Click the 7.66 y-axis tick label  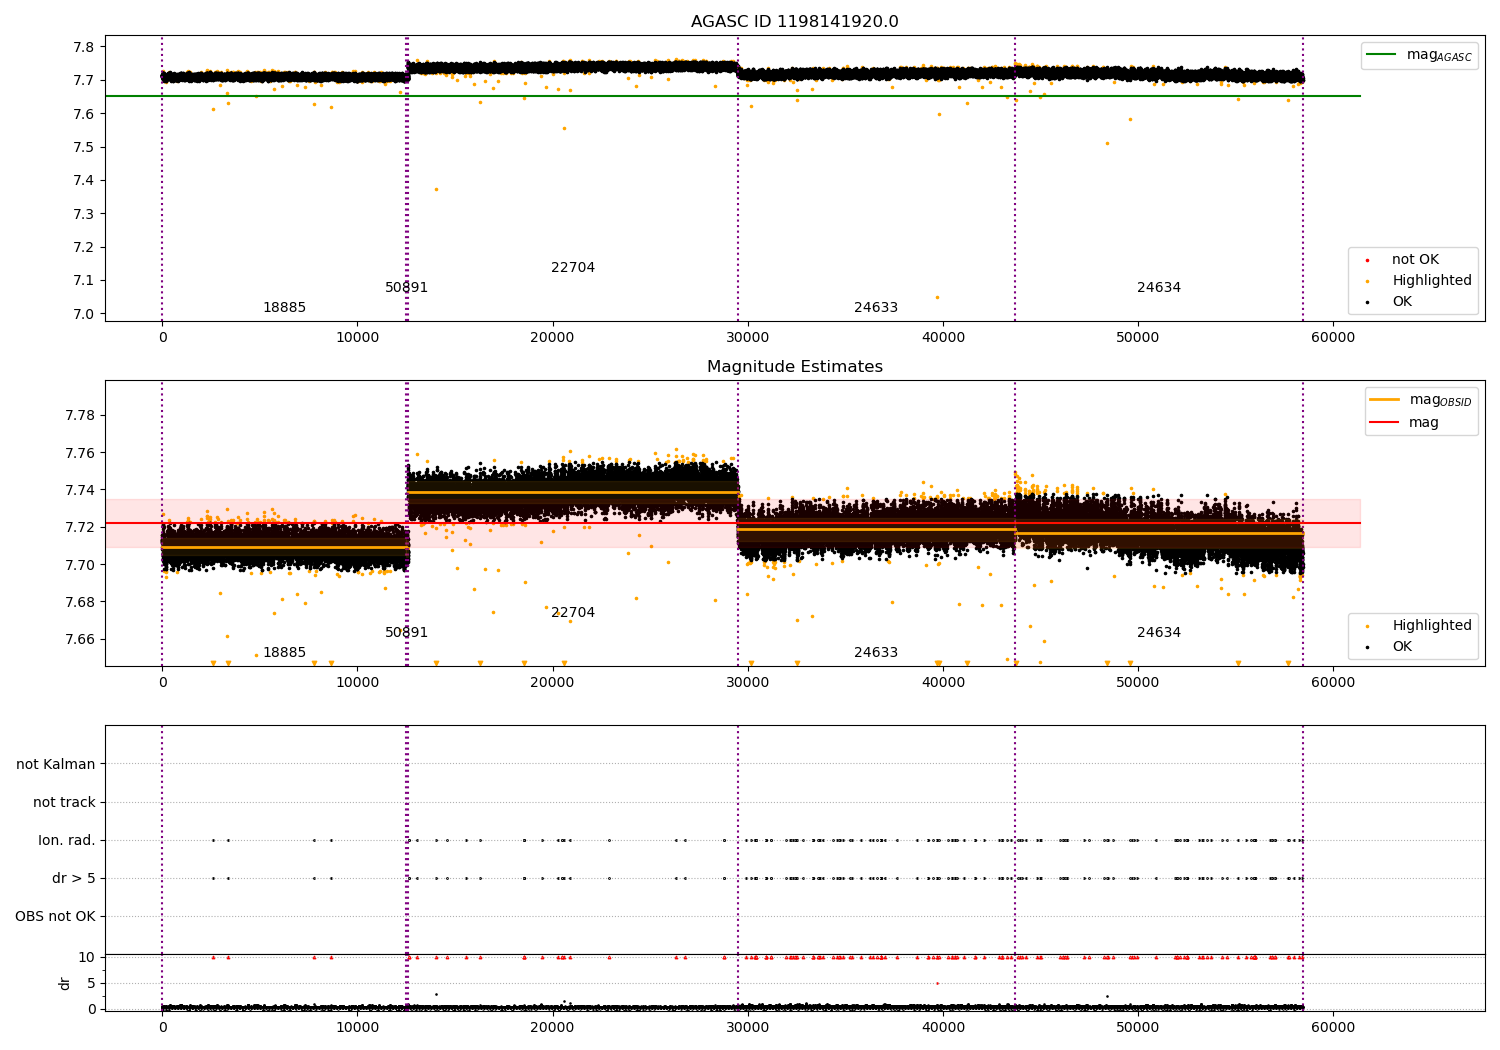pos(81,640)
